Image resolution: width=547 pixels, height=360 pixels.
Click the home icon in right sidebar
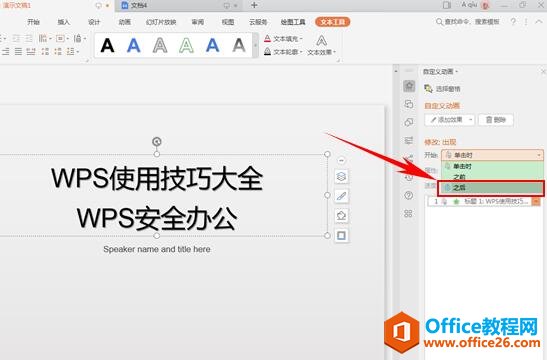(409, 86)
